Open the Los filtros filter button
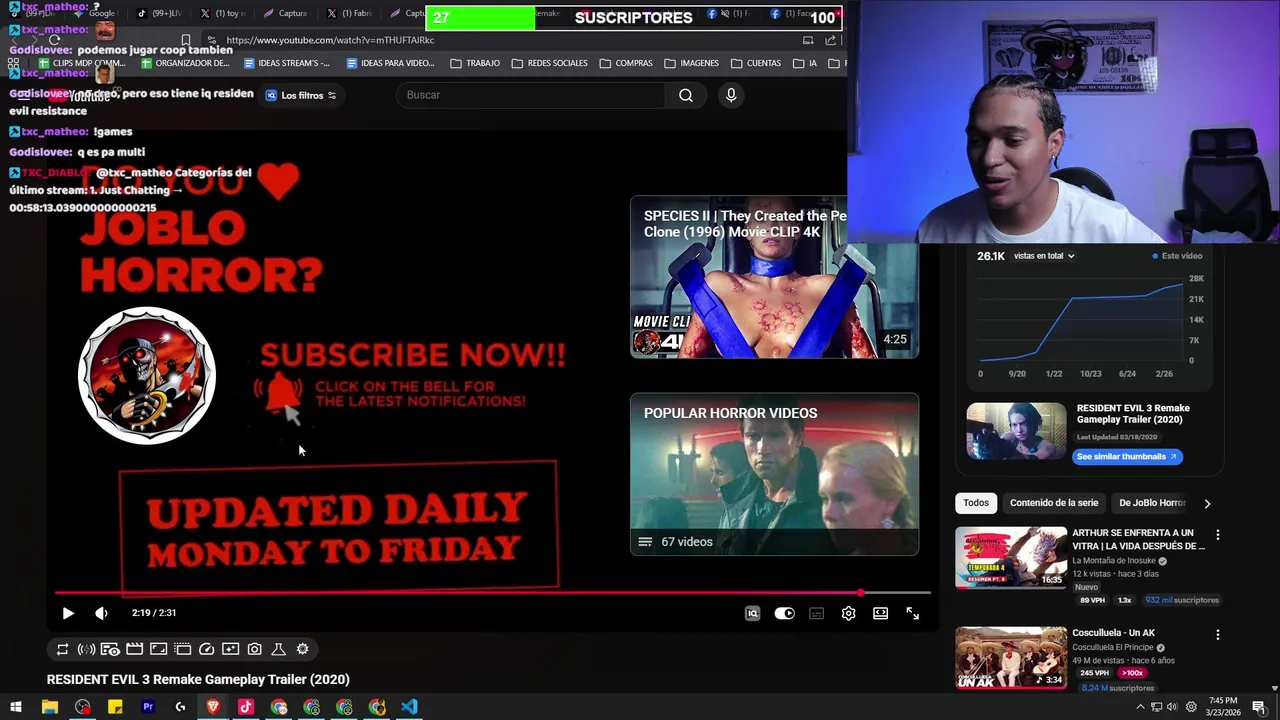 tap(301, 95)
